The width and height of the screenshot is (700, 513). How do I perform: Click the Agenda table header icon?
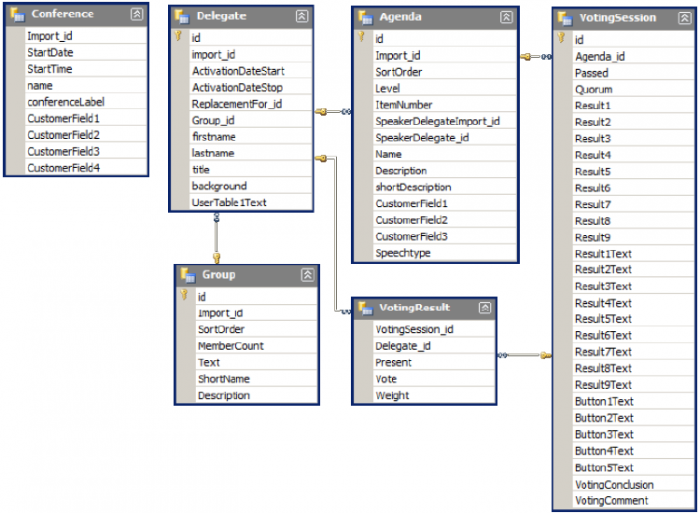[x=365, y=17]
